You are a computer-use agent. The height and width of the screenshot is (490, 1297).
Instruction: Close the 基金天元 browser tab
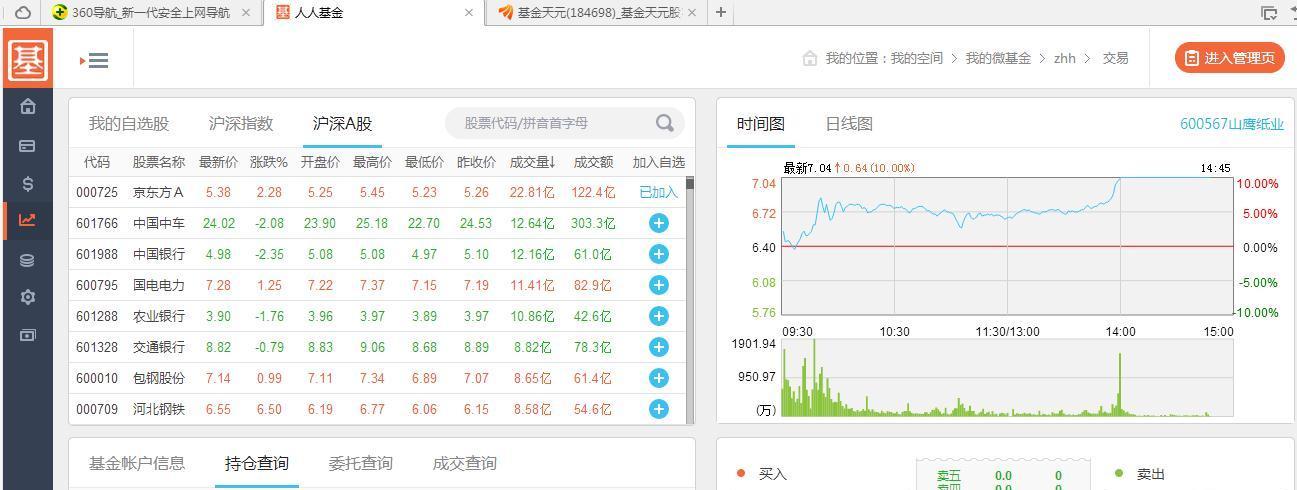[692, 12]
